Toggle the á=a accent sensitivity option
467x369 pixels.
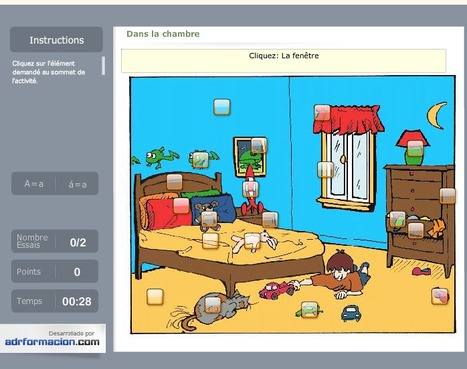pyautogui.click(x=77, y=184)
